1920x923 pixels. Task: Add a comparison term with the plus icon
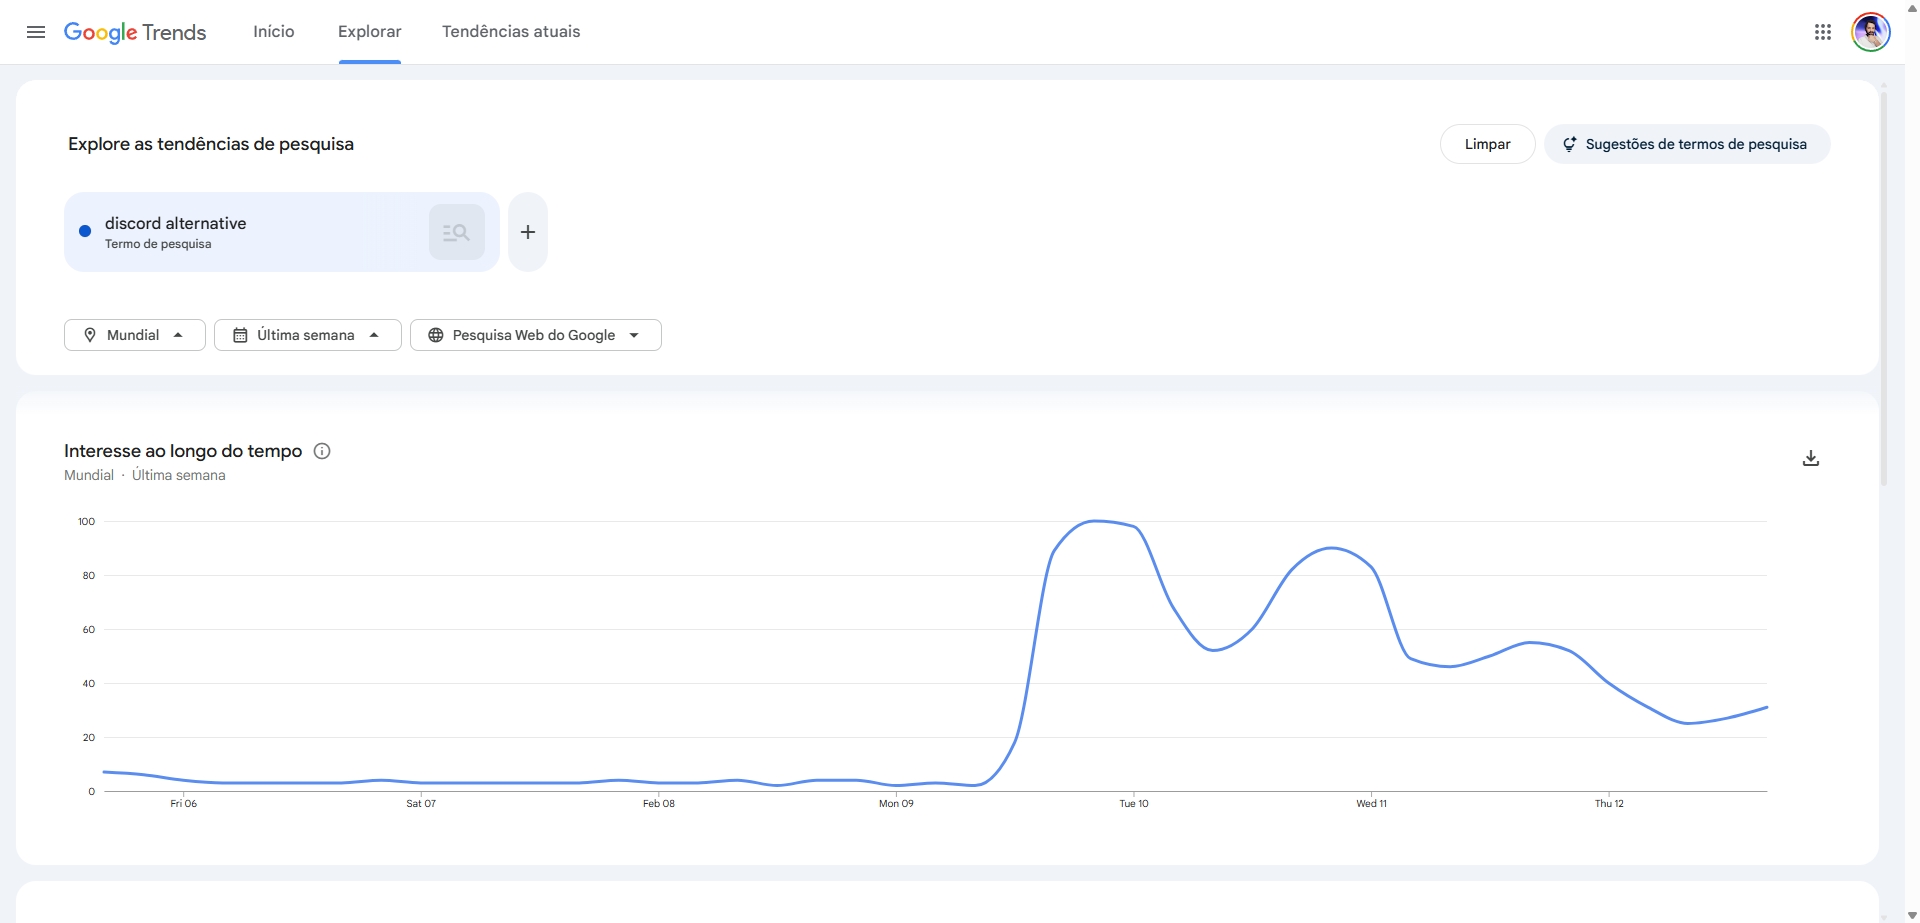[527, 231]
